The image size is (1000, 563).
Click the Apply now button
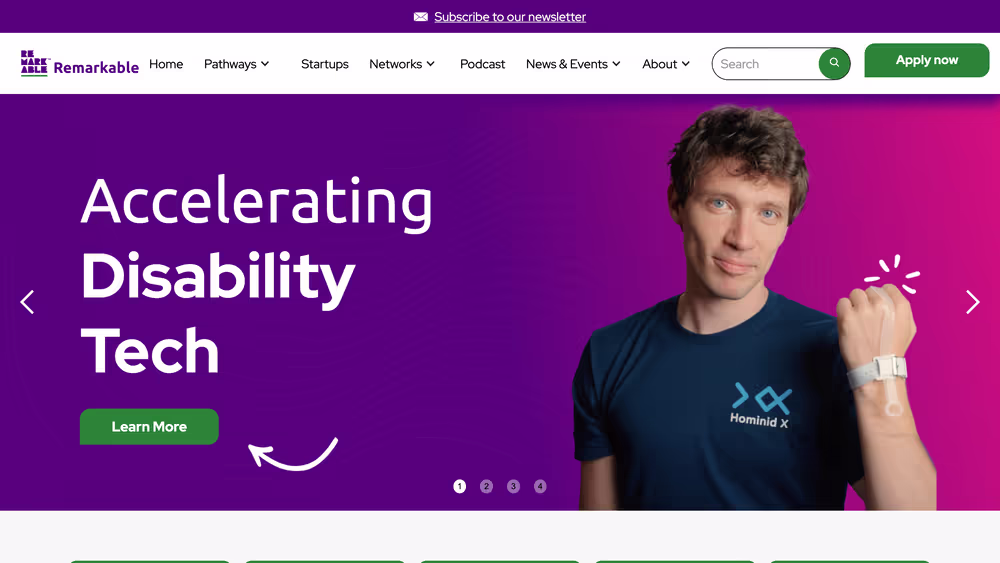(927, 60)
